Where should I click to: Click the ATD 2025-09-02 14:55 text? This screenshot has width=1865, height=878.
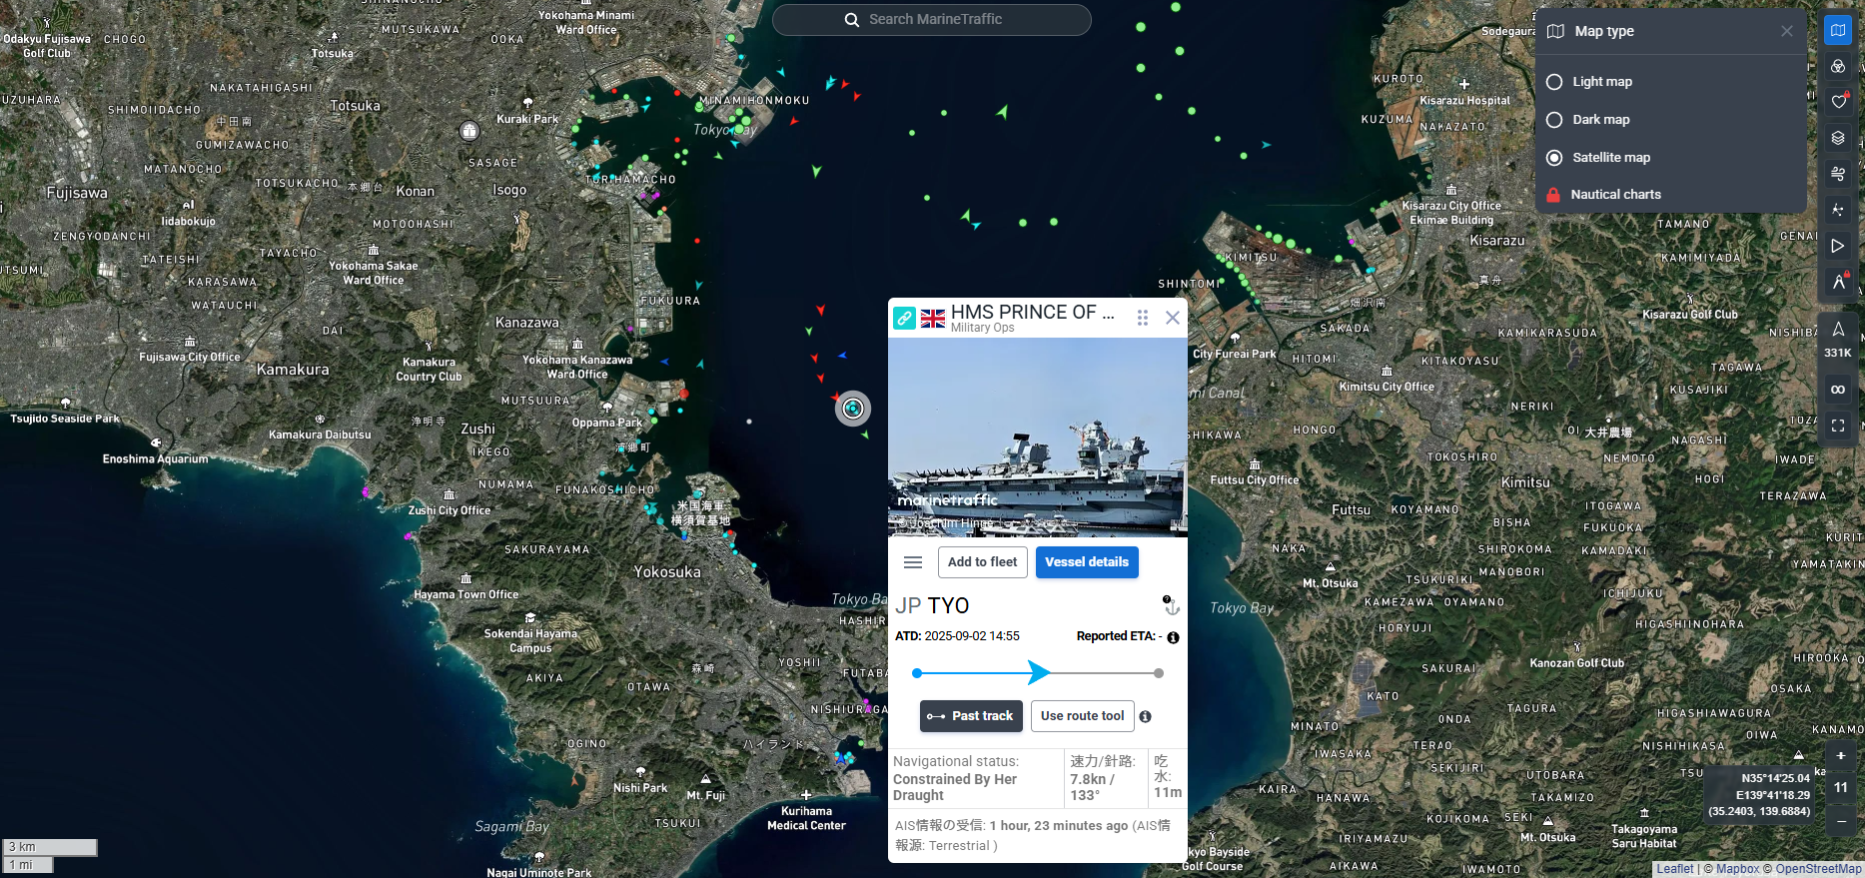click(x=957, y=636)
